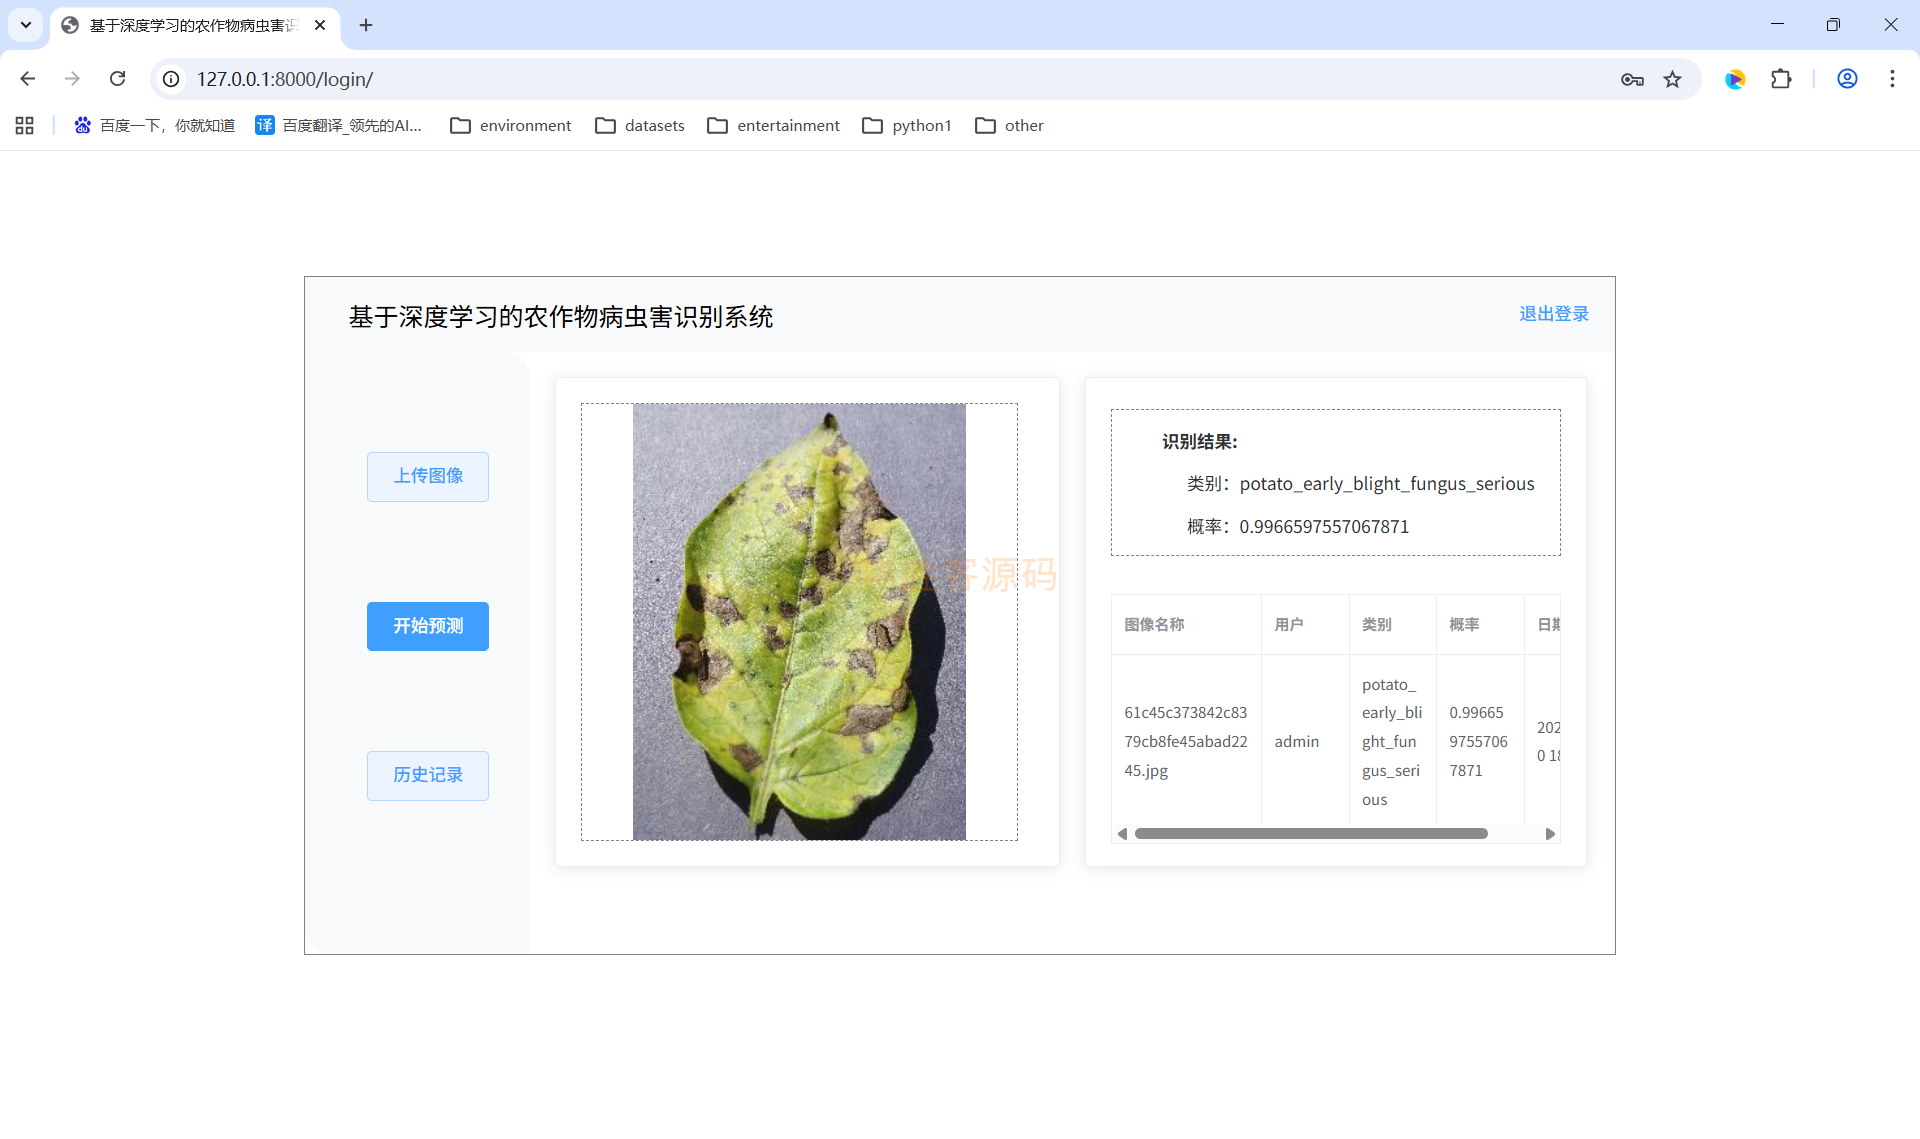Click the 上传图像 upload button
The width and height of the screenshot is (1920, 1139).
click(x=427, y=476)
